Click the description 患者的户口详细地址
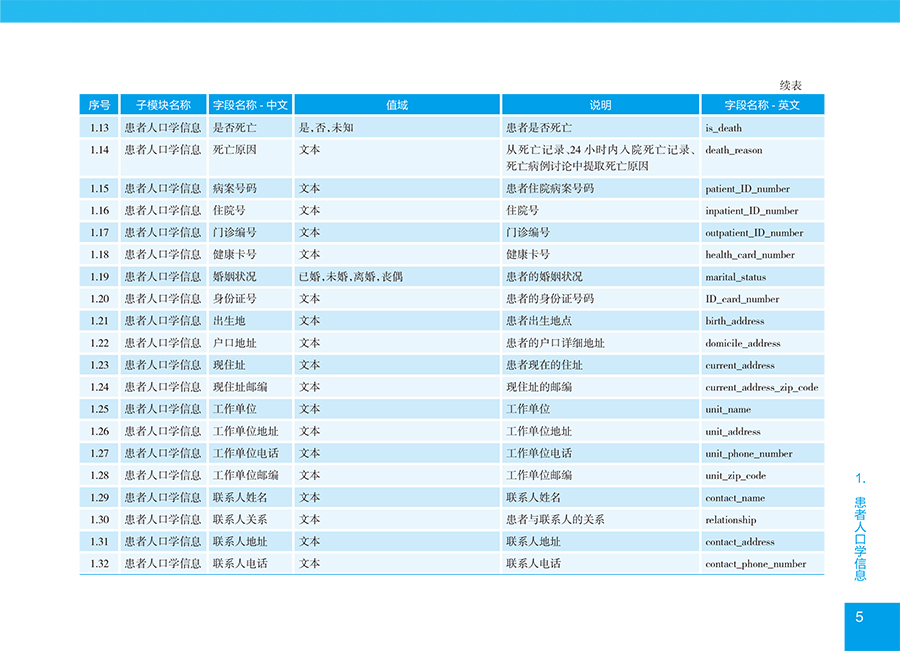The width and height of the screenshot is (900, 651). pyautogui.click(x=555, y=343)
